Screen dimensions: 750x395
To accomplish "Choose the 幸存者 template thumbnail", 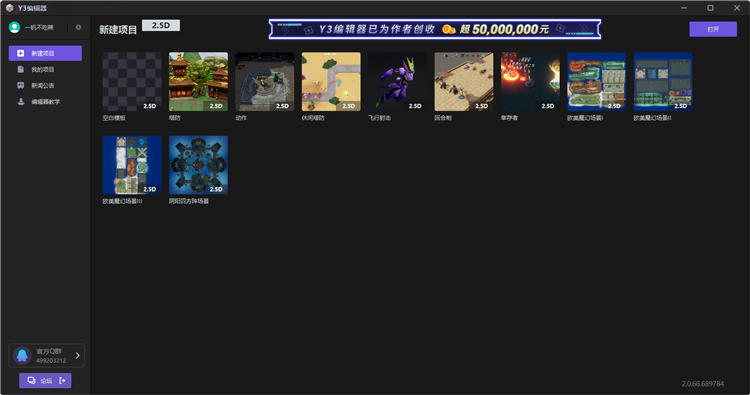I will 530,82.
